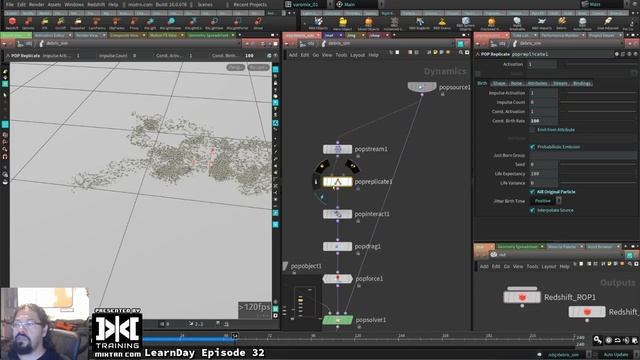Click the Make Breakable shelf tool
Image resolution: width=640 pixels, height=360 pixels.
[517, 23]
